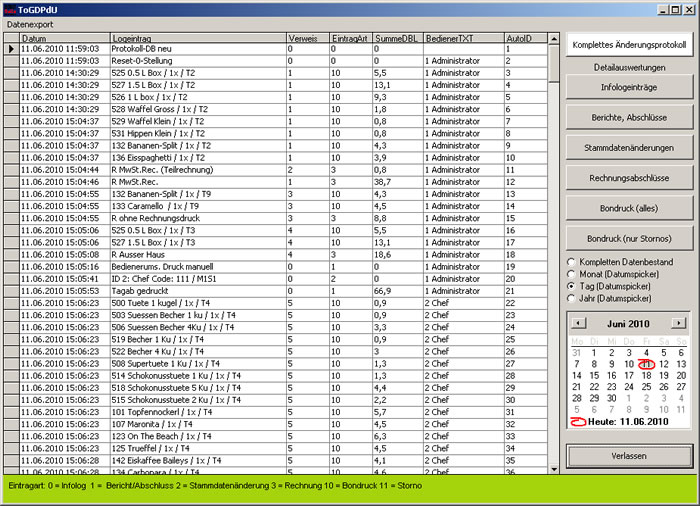This screenshot has width=700, height=506.
Task: Pick circled day 11 in calendar
Action: (x=646, y=364)
